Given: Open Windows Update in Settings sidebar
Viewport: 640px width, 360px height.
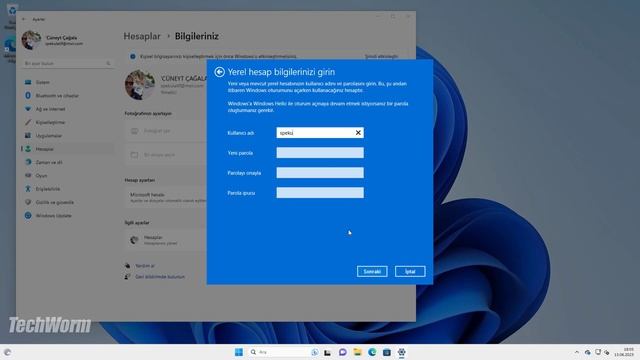Looking at the screenshot, I should click(x=67, y=216).
